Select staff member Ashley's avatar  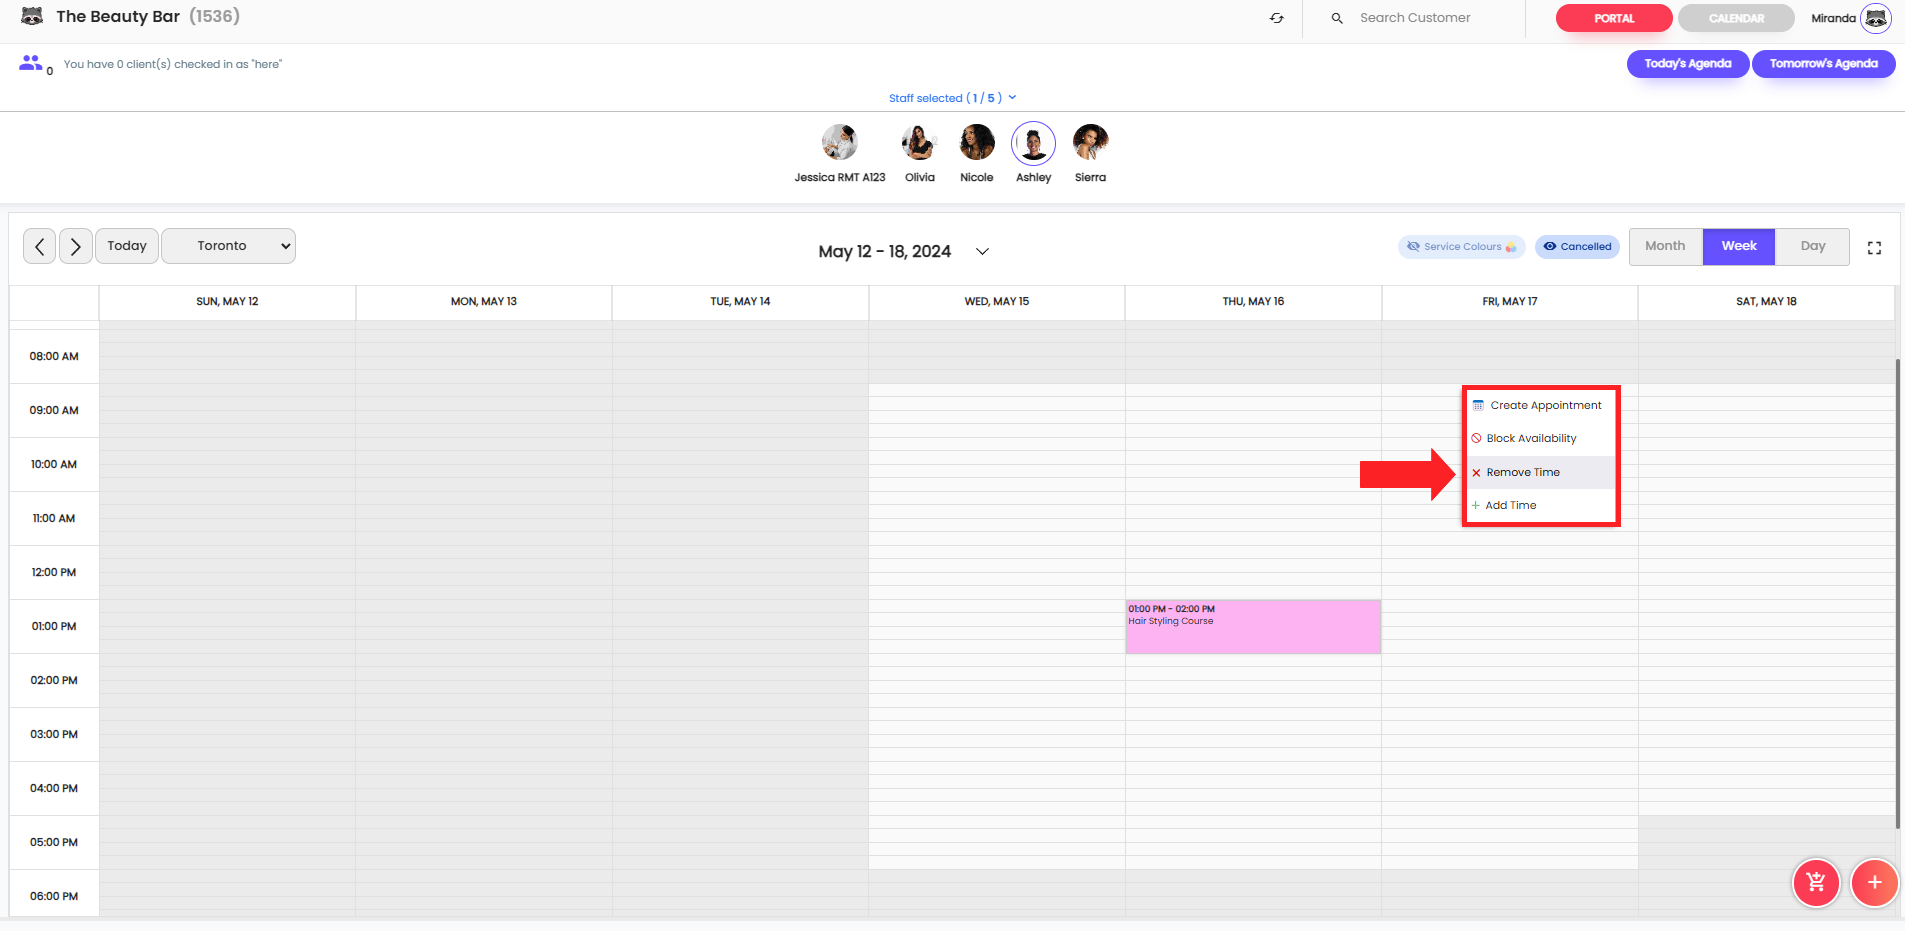[x=1033, y=144]
